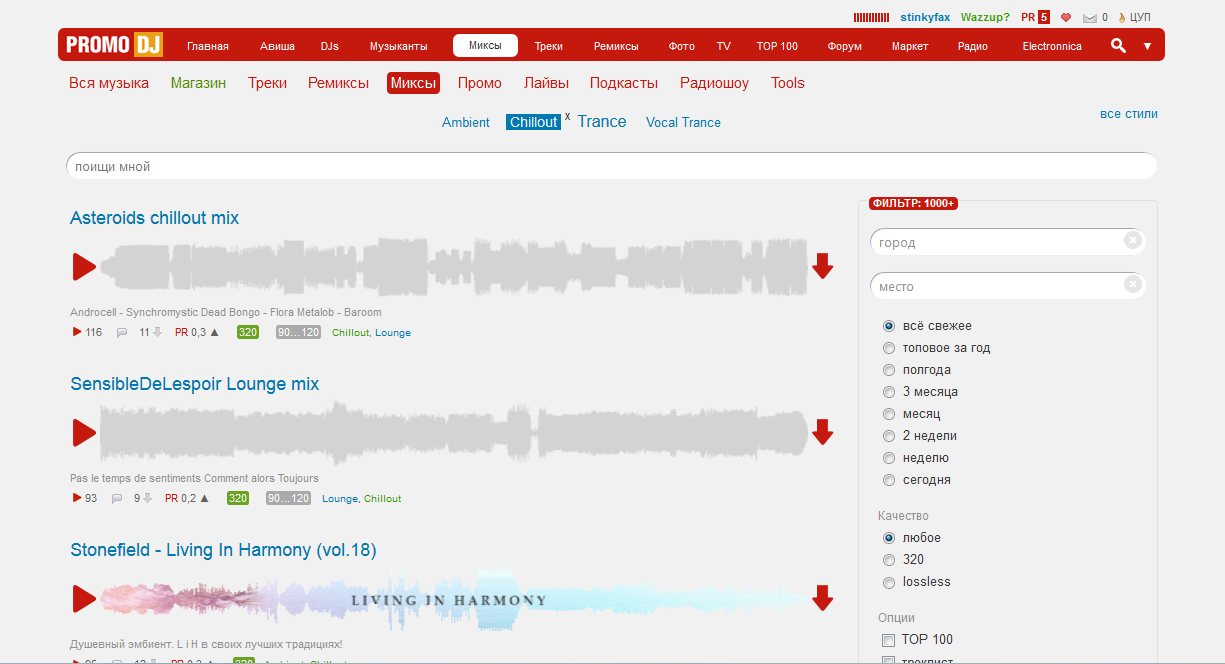
Task: Click the barcode icon next to stinkyfax
Action: [869, 16]
